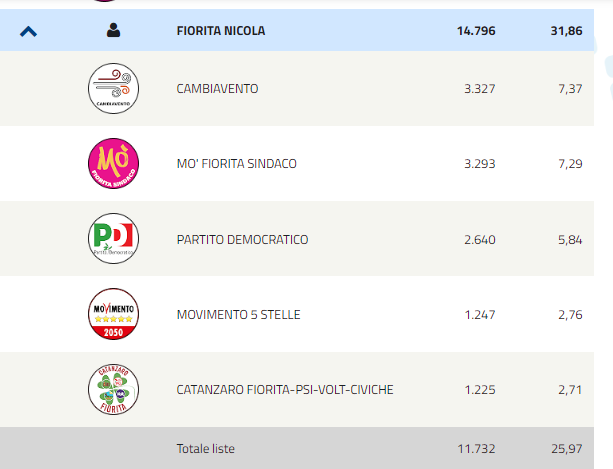Click the pink Mo' Fiorita Sindaco logo

pyautogui.click(x=113, y=163)
